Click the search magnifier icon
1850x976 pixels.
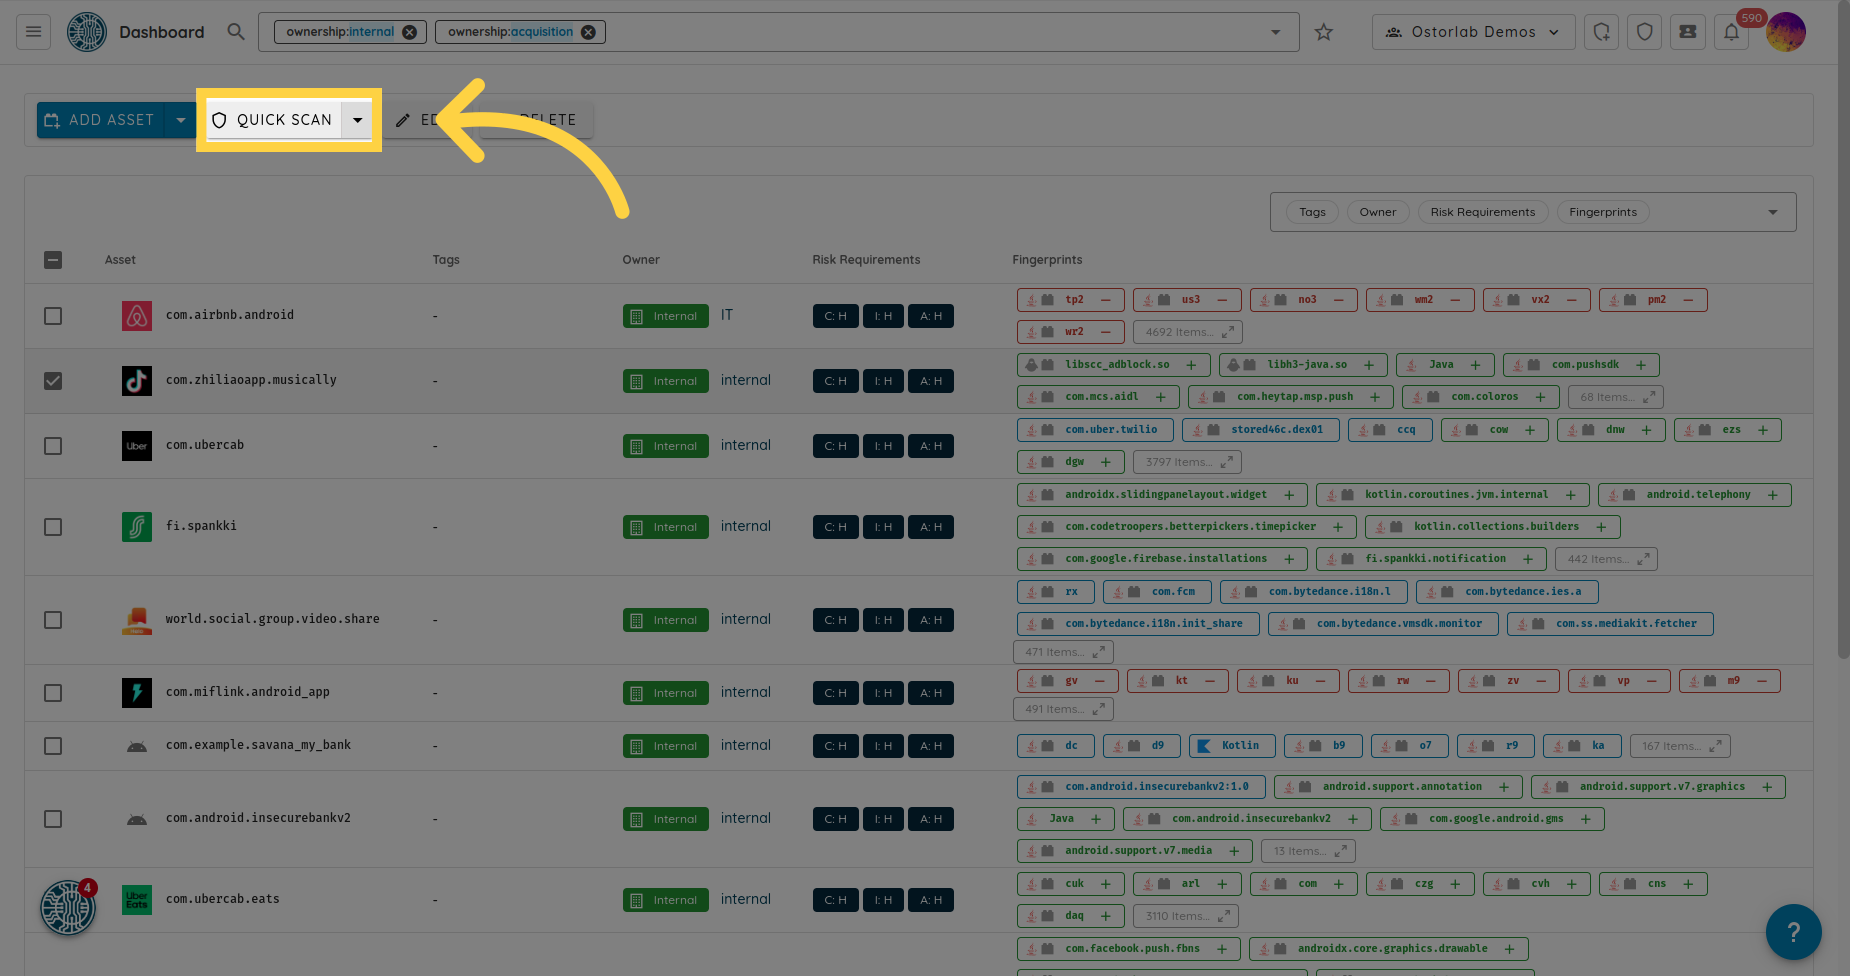[x=236, y=32]
